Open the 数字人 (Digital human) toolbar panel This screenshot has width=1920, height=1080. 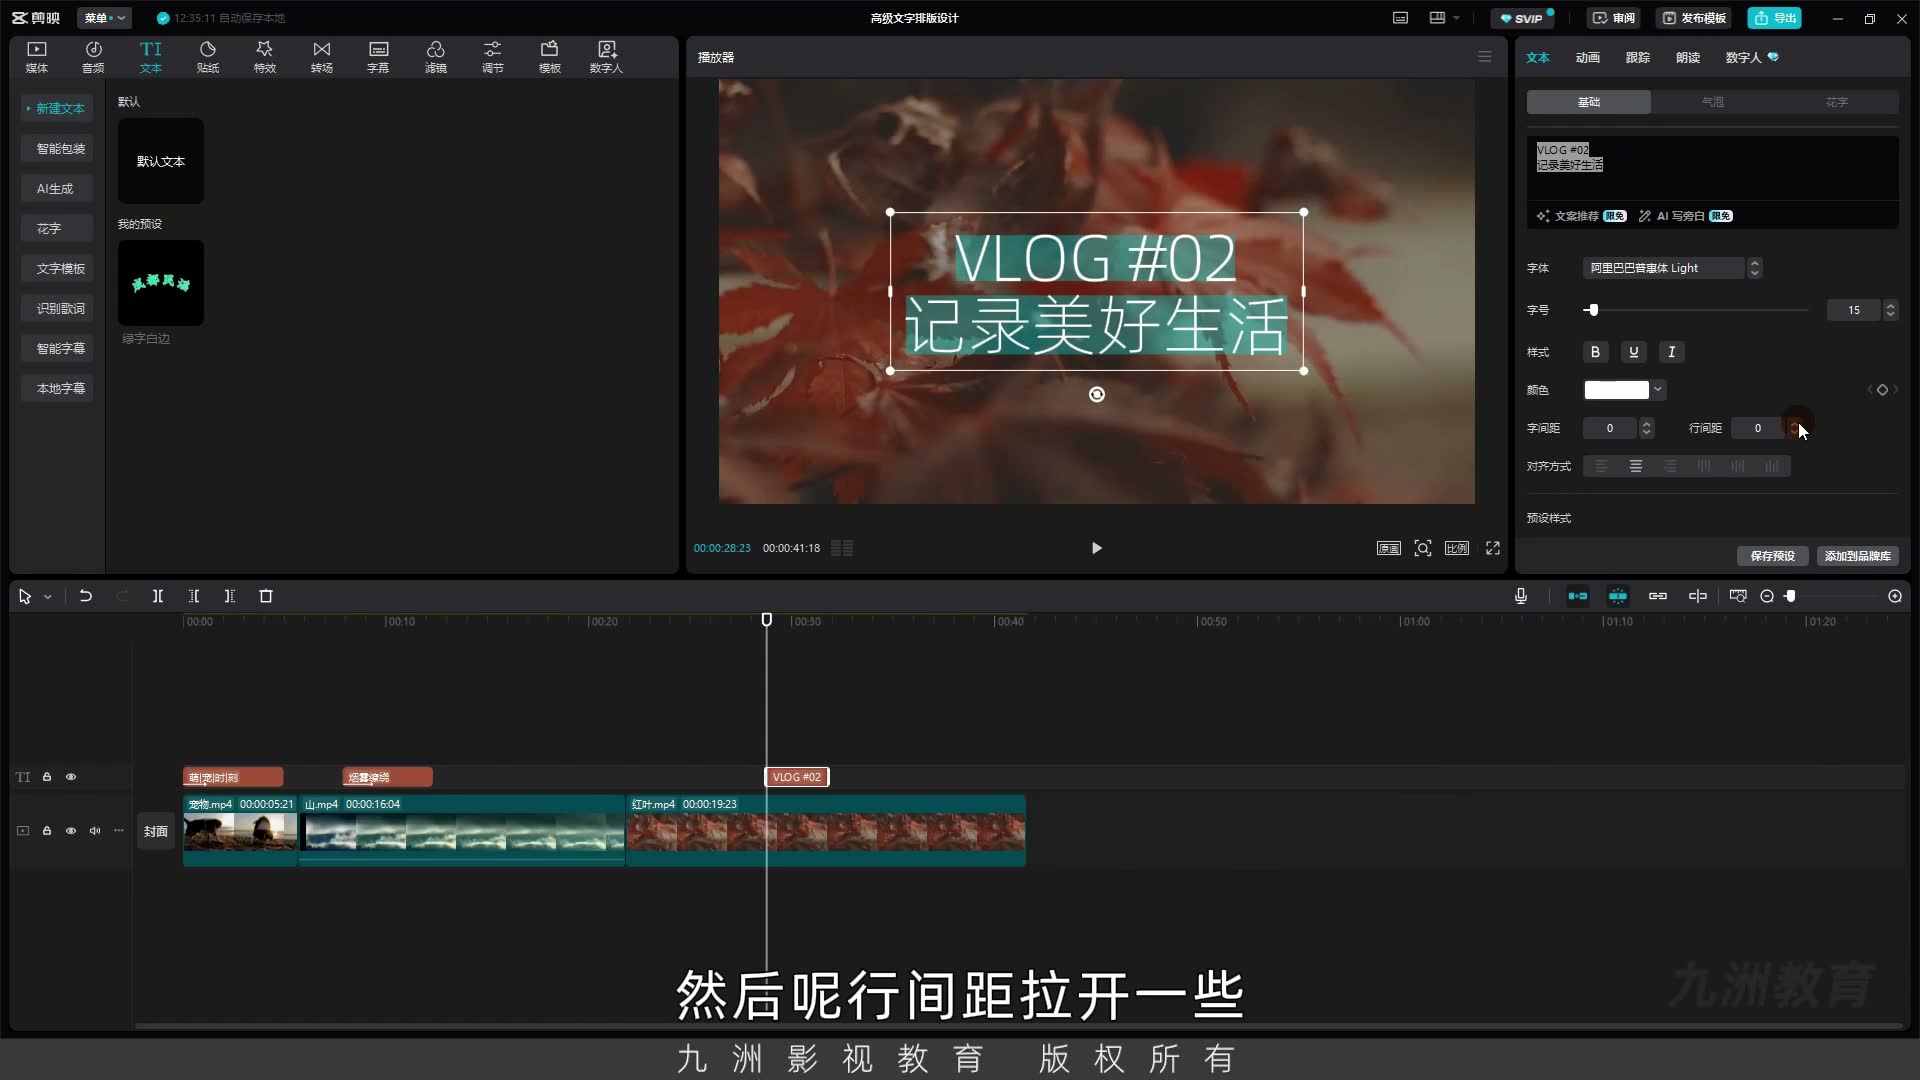[x=606, y=57]
